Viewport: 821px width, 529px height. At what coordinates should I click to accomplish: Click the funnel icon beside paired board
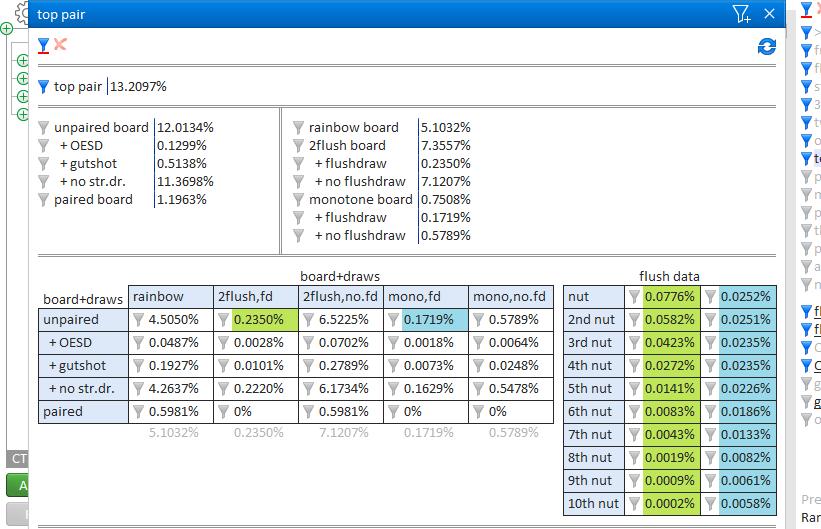43,200
